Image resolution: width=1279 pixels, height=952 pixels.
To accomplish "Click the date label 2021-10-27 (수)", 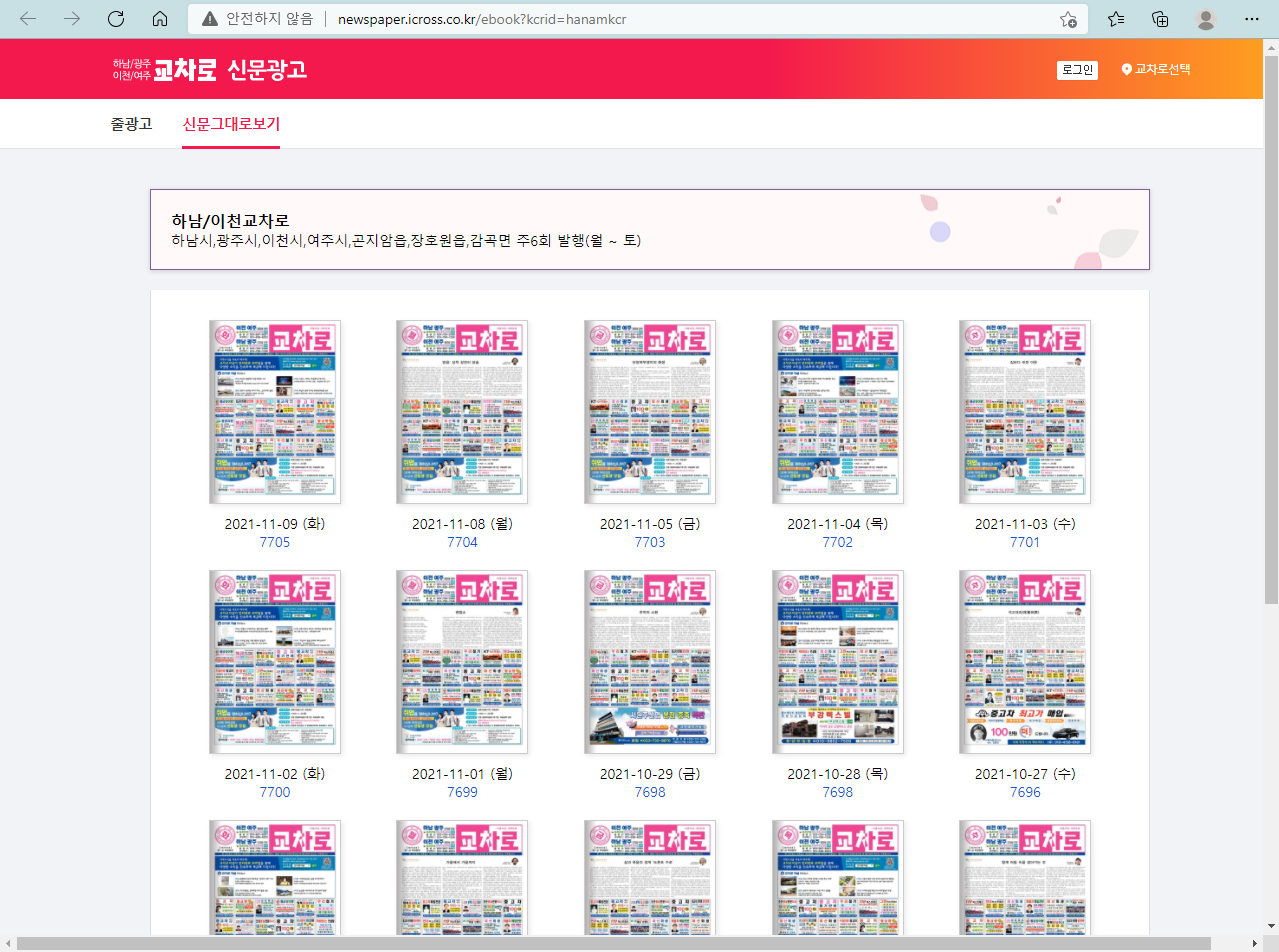I will coord(1025,774).
